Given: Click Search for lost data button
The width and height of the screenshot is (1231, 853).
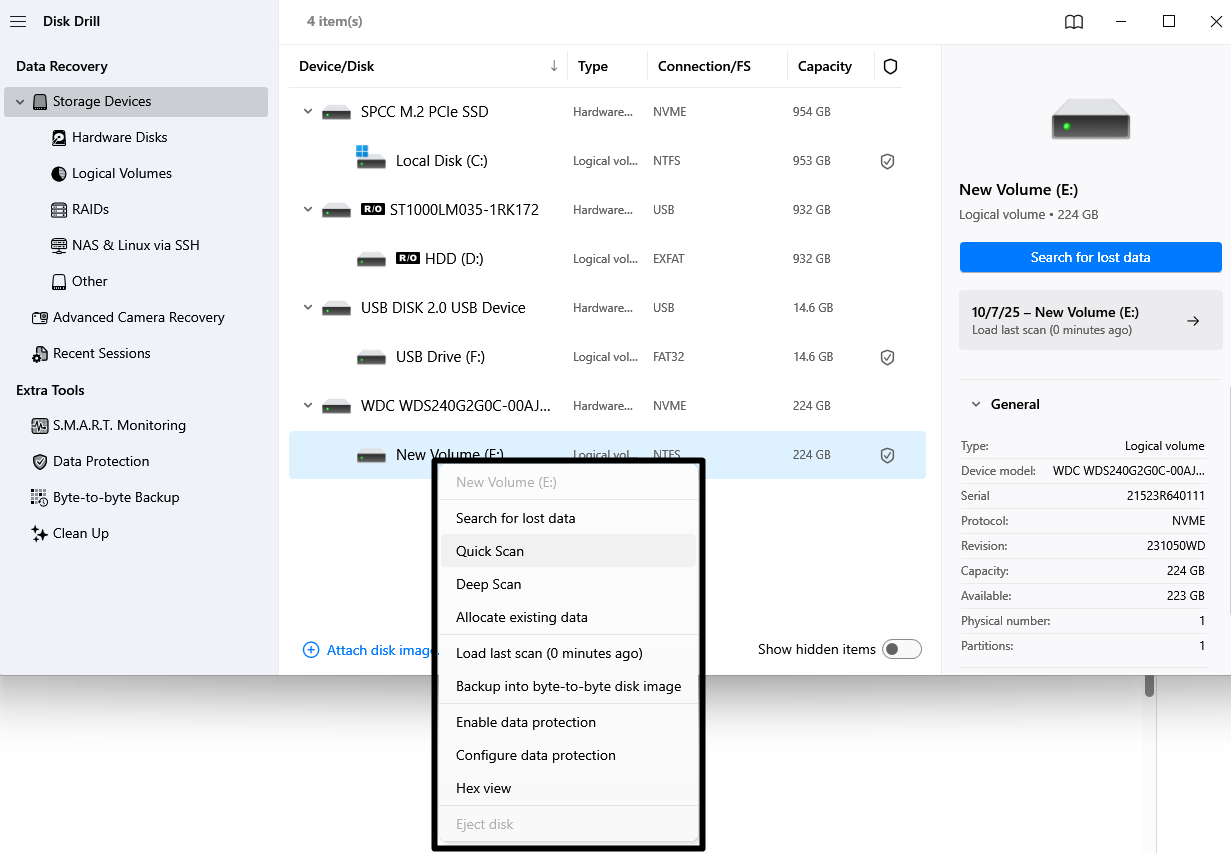Looking at the screenshot, I should (x=1090, y=257).
